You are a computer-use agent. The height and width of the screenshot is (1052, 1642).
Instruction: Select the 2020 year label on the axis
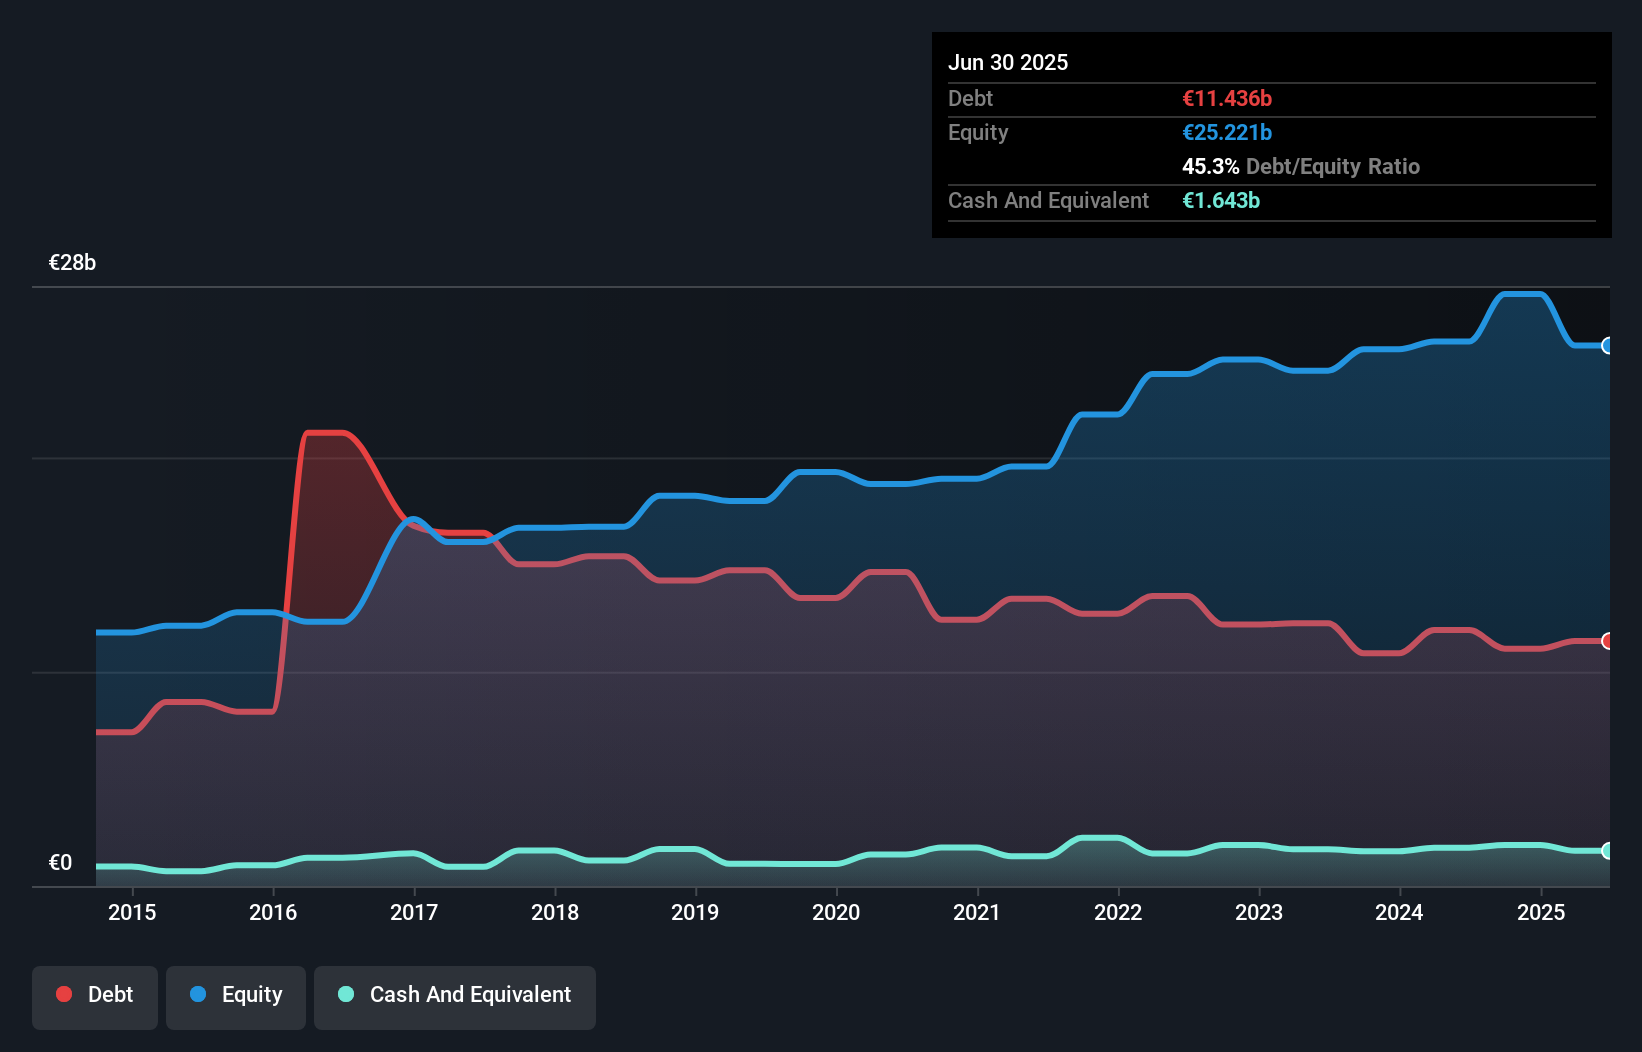click(836, 912)
